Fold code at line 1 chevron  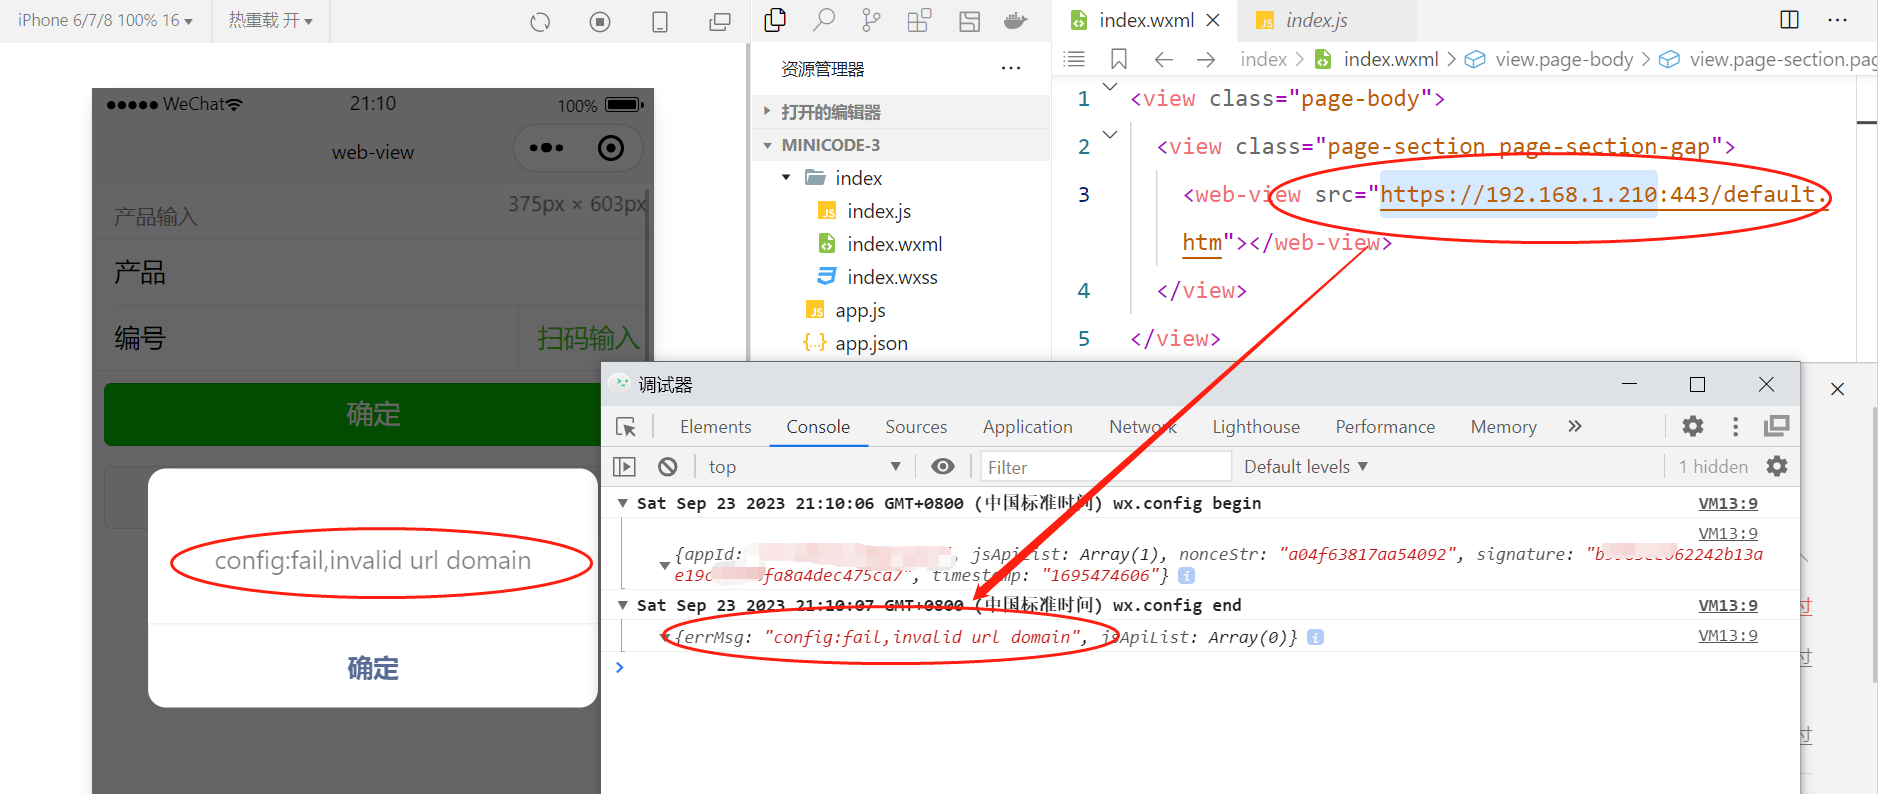tap(1110, 87)
